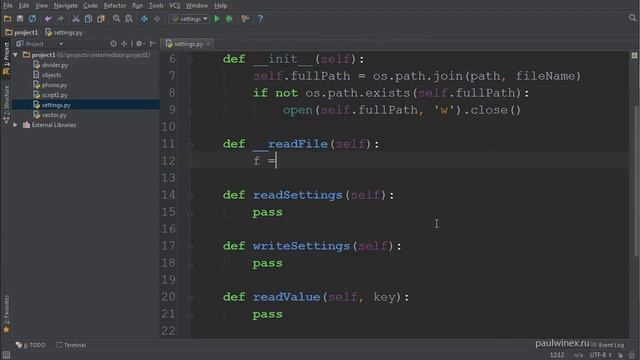The height and width of the screenshot is (360, 640).
Task: Click project1 in the navigation breadcrumb
Action: (x=22, y=32)
